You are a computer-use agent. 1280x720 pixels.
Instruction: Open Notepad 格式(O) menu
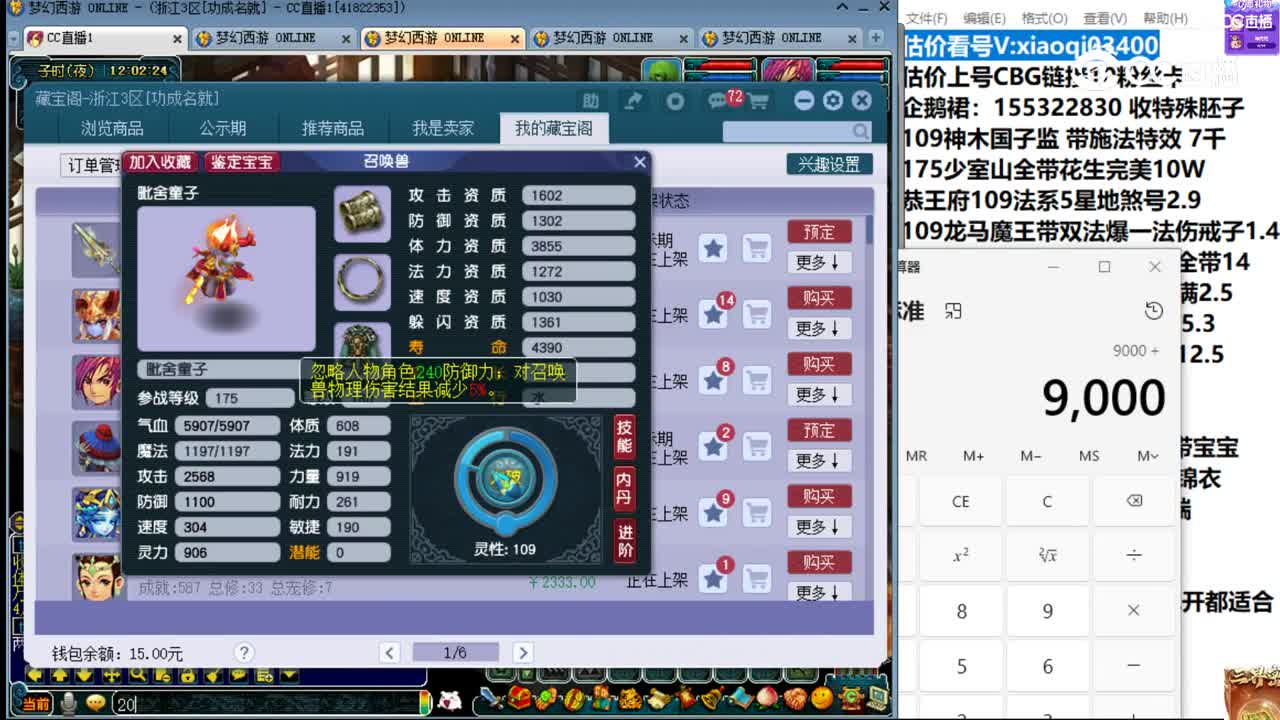pos(1044,18)
